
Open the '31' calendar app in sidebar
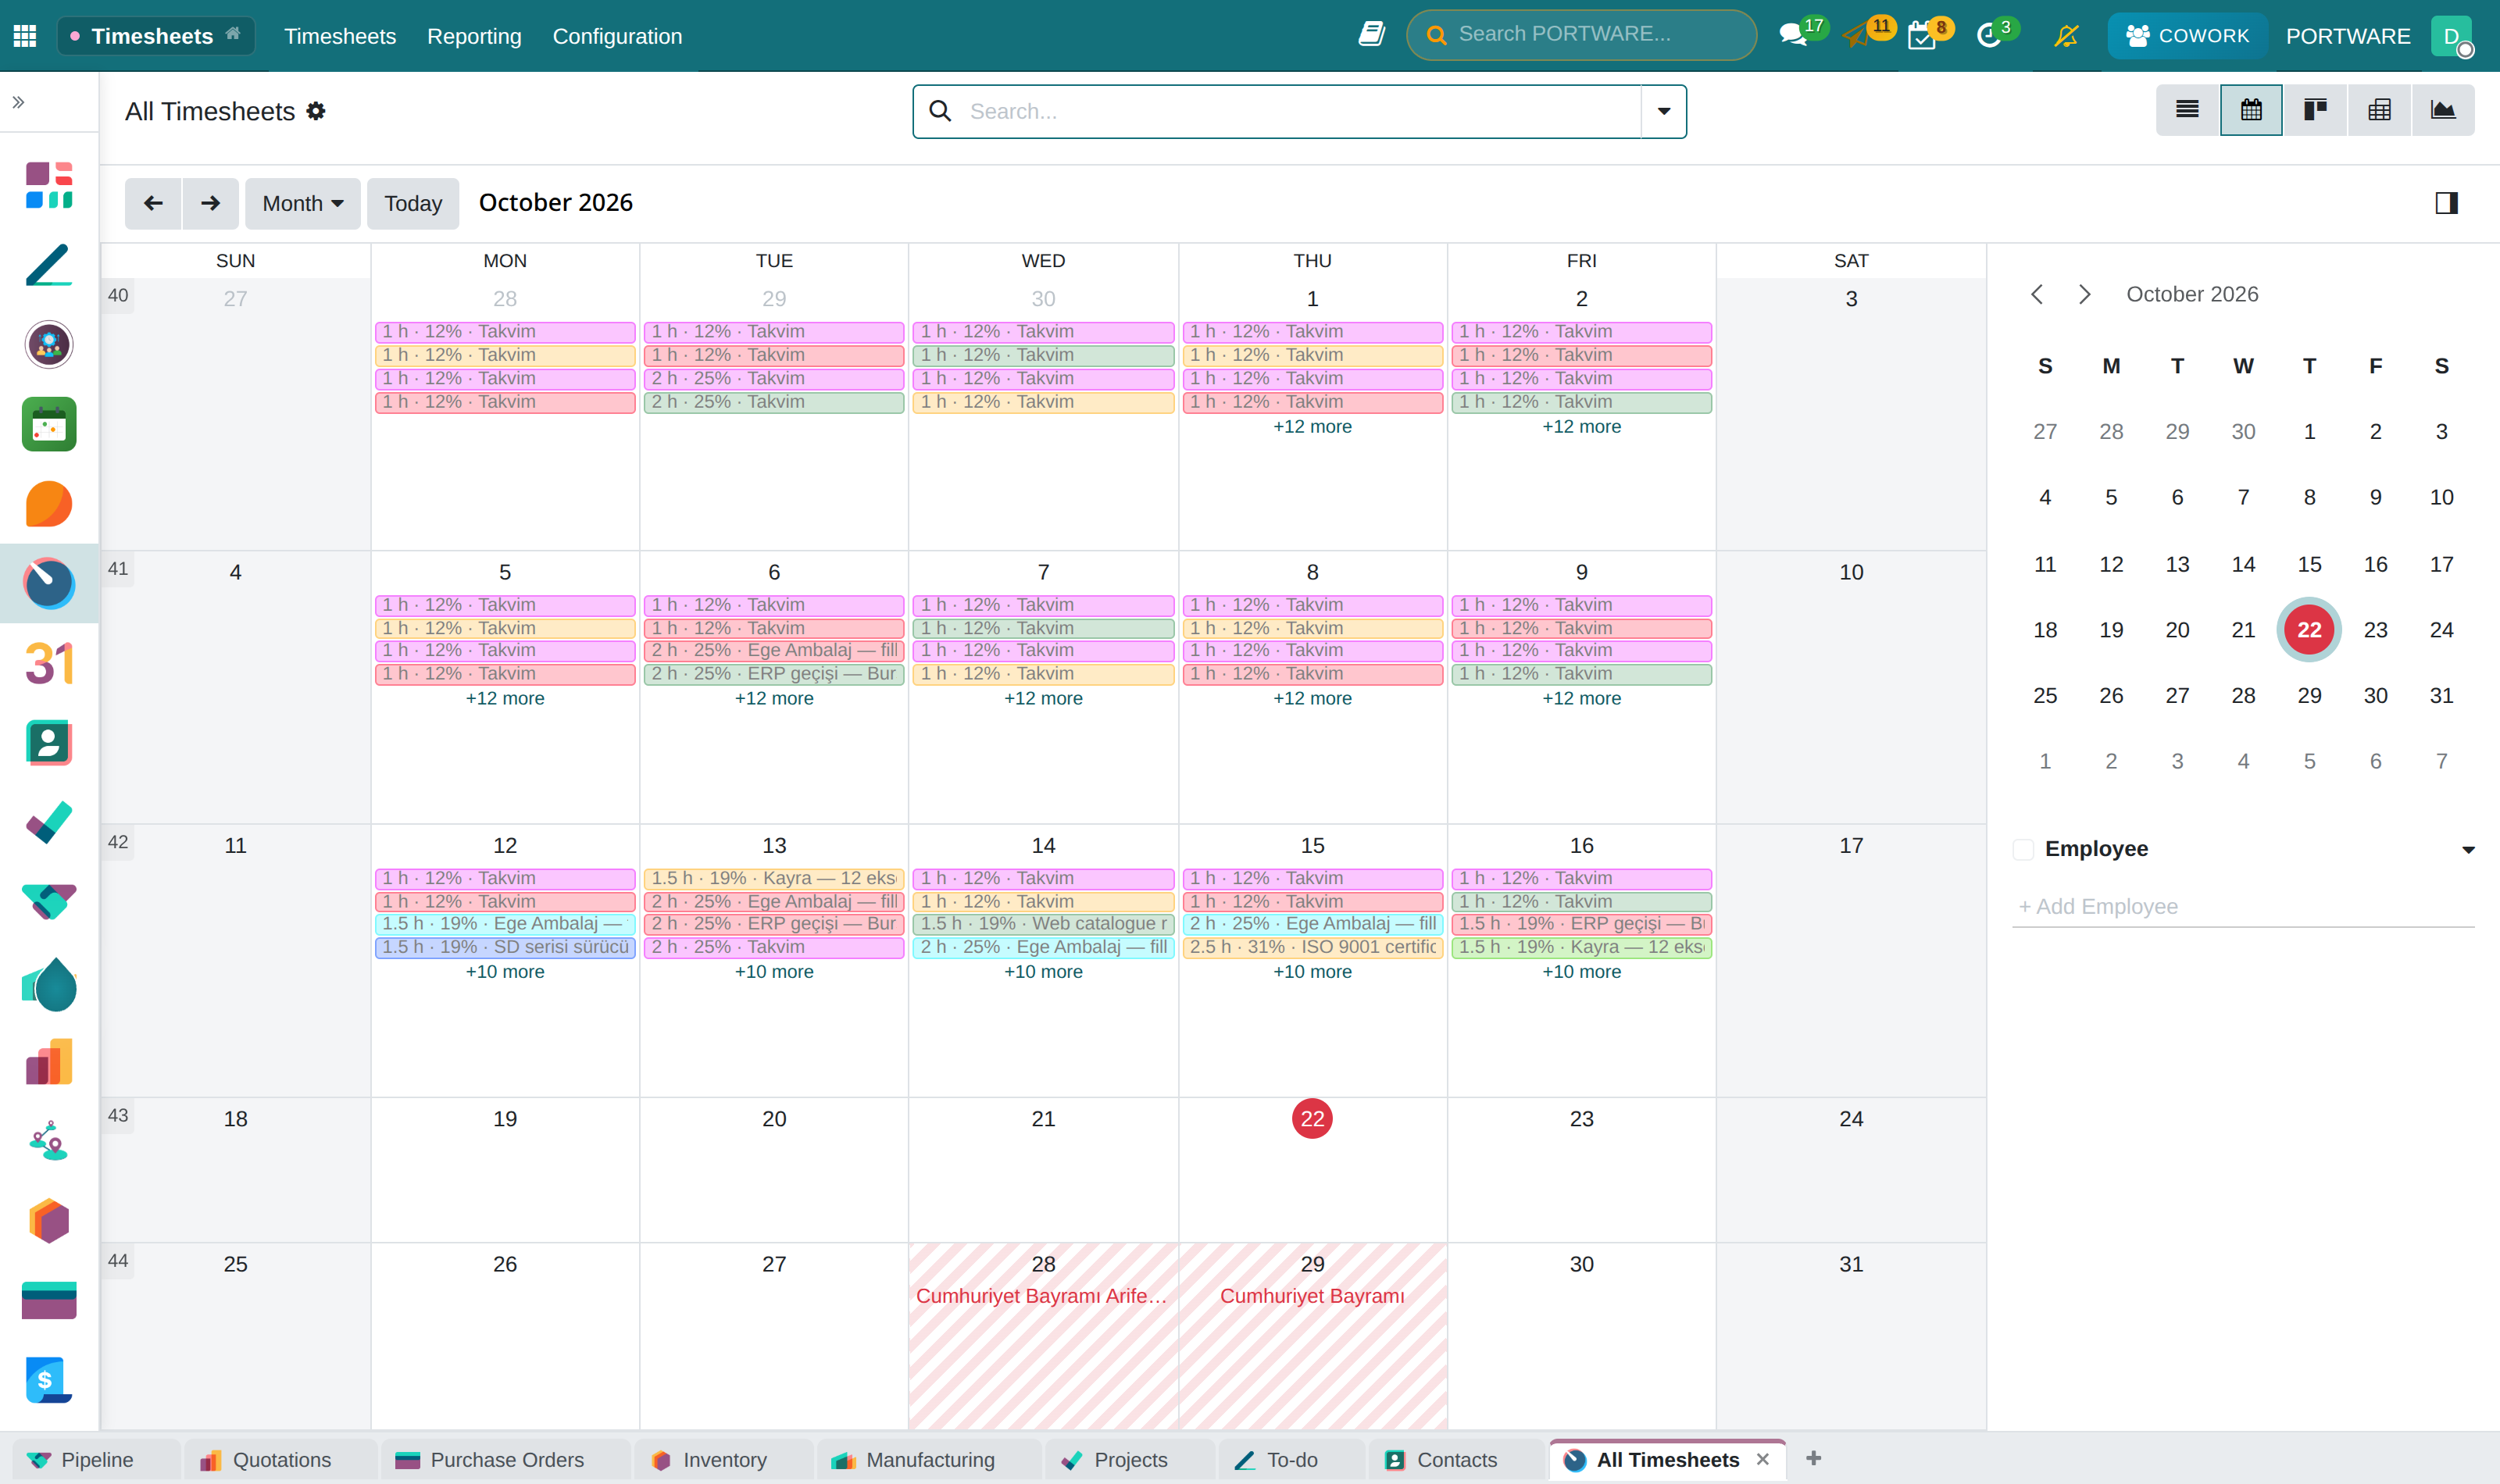[x=49, y=663]
